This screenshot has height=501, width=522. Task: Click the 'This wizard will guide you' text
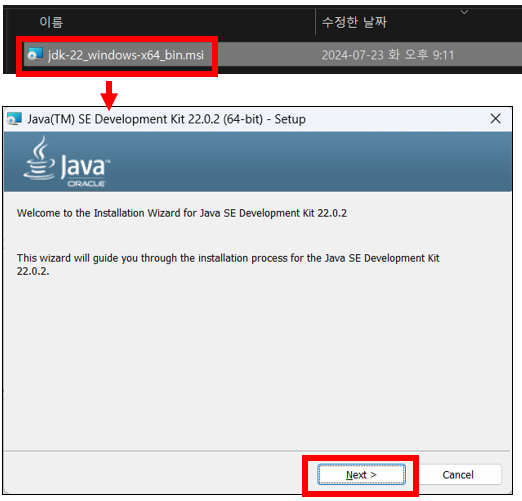(x=228, y=264)
